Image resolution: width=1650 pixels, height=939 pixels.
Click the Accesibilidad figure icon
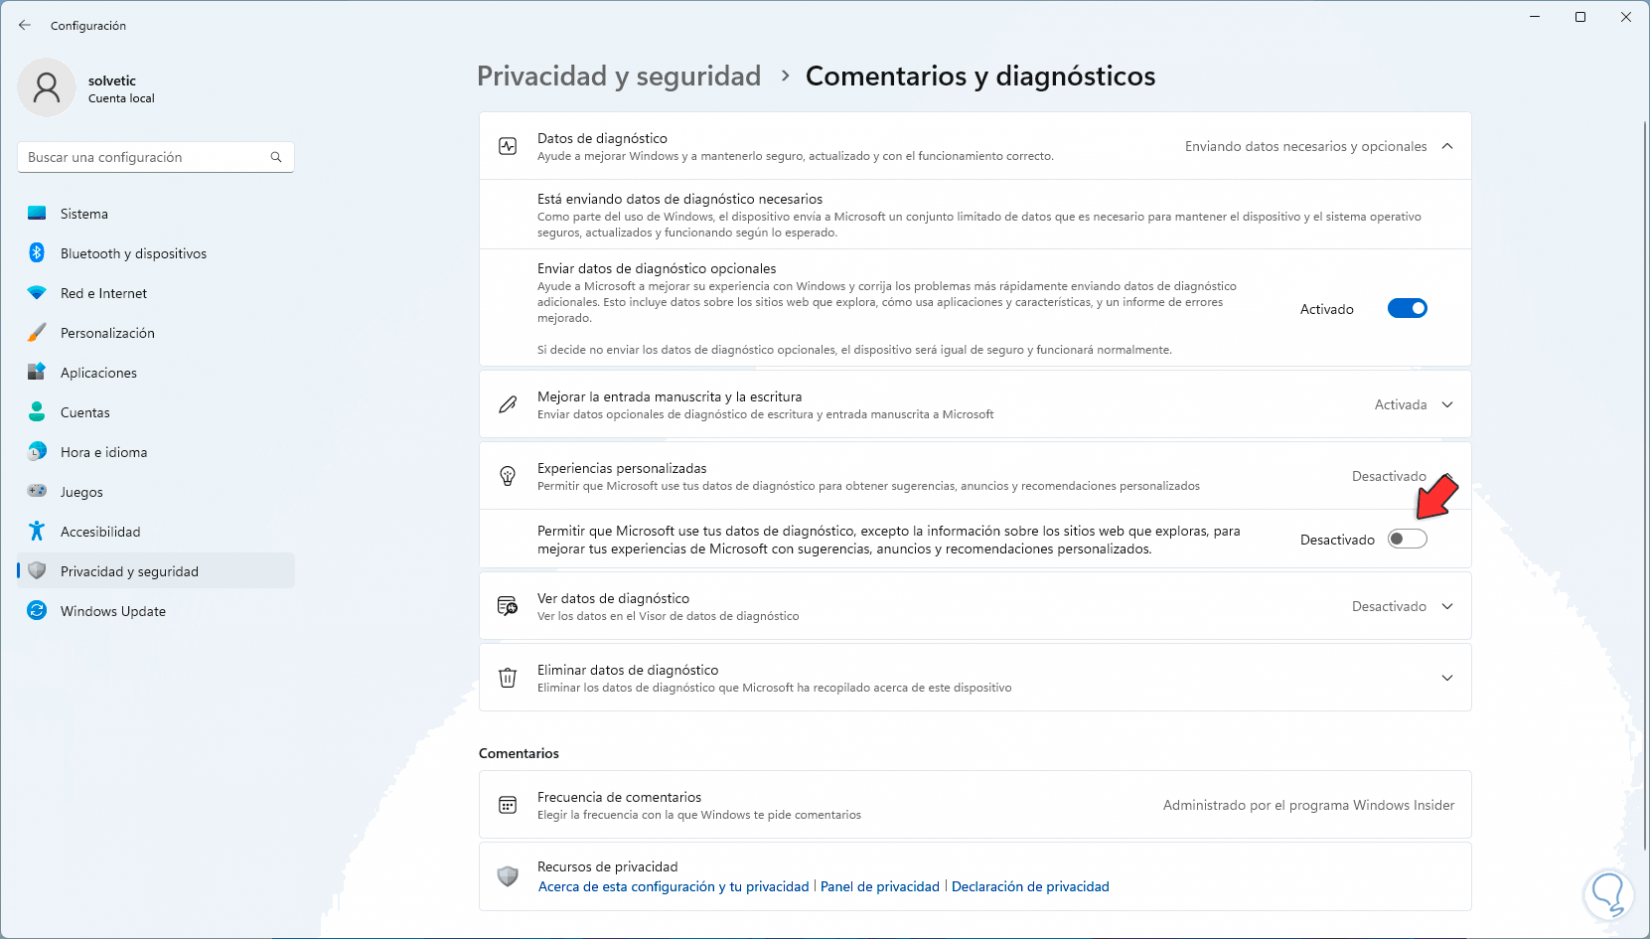click(37, 531)
